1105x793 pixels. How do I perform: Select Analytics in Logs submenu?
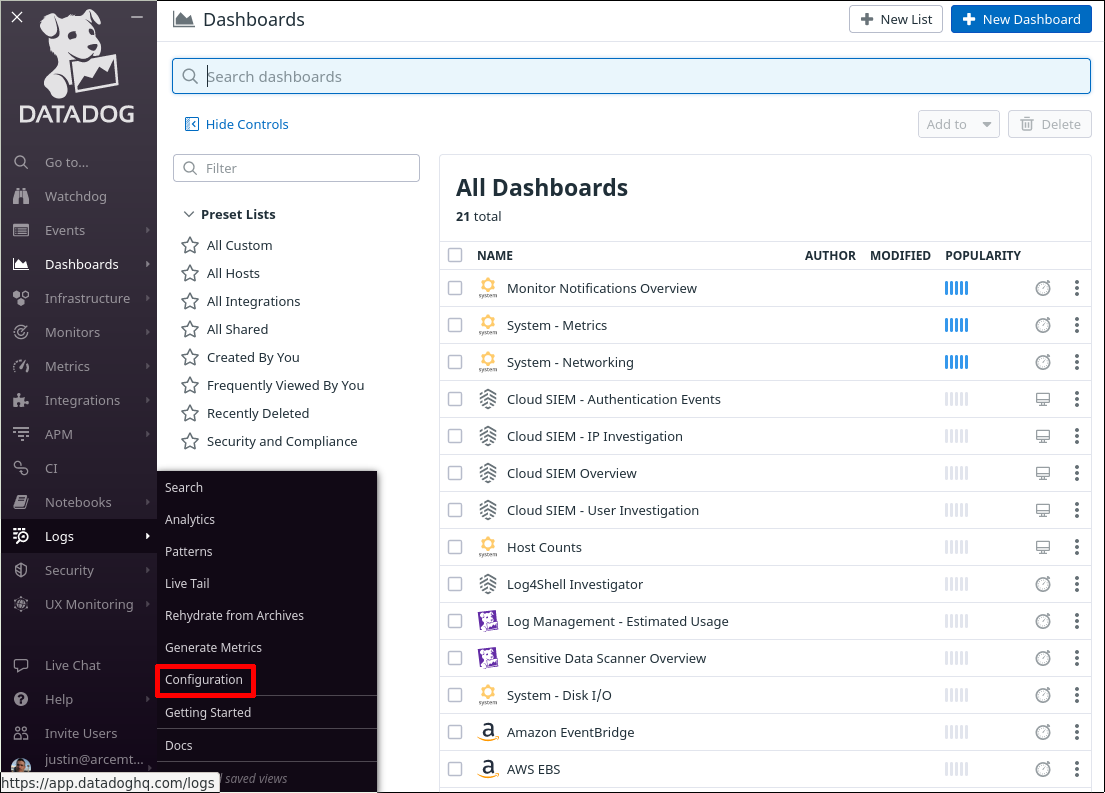coord(190,520)
